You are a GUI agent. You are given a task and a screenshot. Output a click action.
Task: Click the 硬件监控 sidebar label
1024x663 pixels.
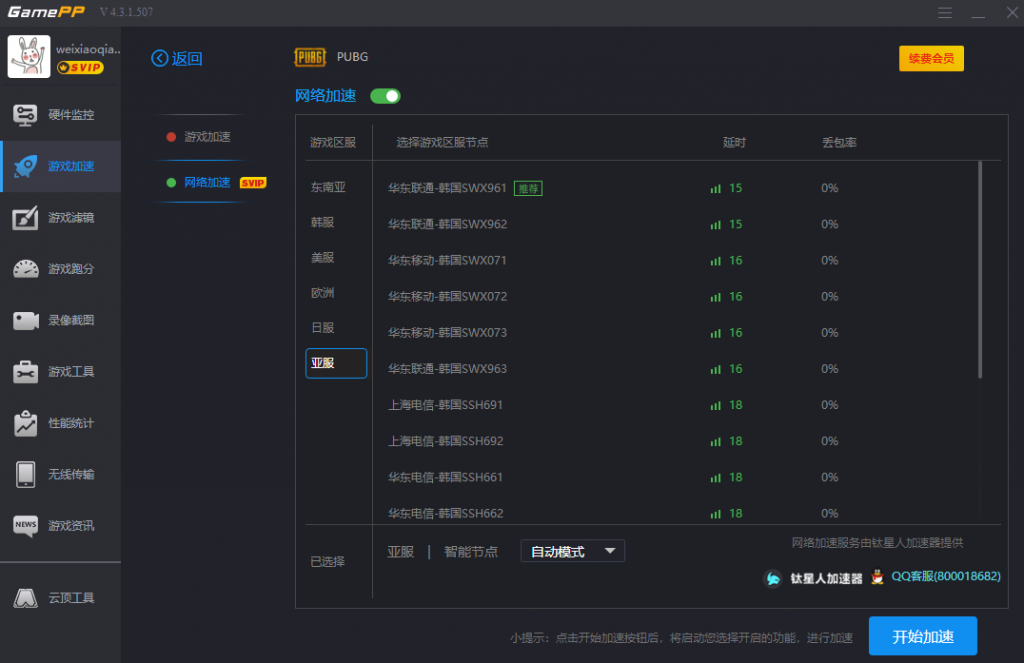point(71,115)
